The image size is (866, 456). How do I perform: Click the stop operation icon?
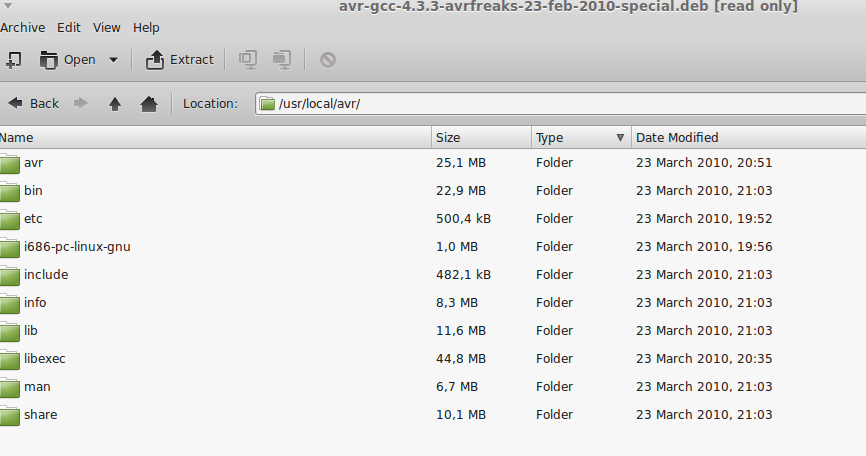[328, 60]
